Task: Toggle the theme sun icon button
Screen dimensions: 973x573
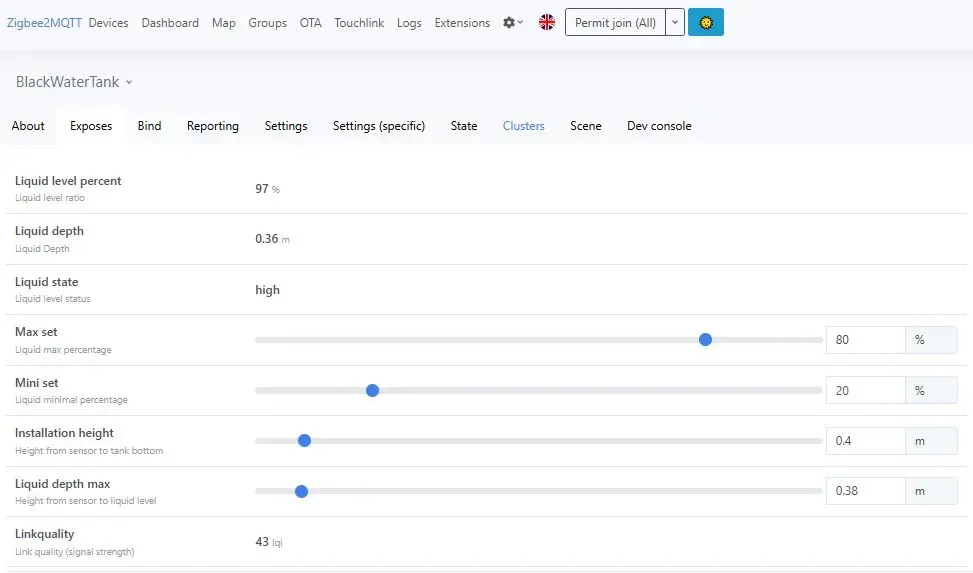Action: coord(706,23)
